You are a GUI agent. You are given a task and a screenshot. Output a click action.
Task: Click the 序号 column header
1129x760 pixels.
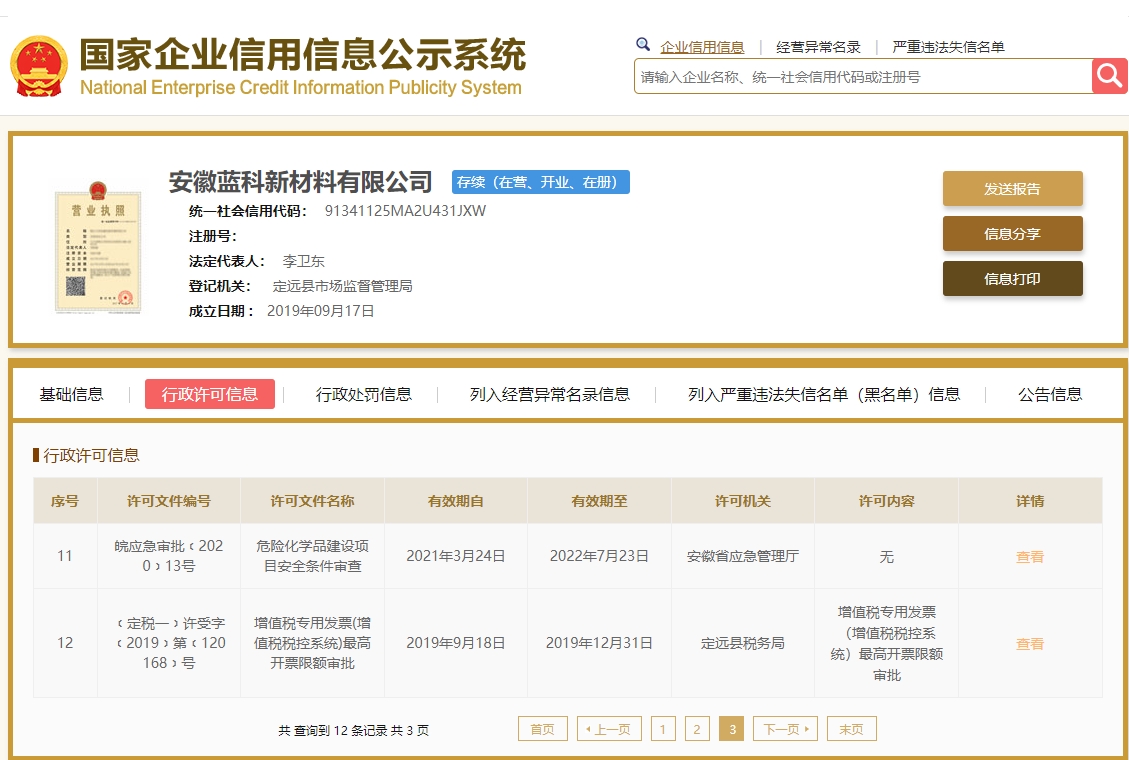(x=65, y=501)
